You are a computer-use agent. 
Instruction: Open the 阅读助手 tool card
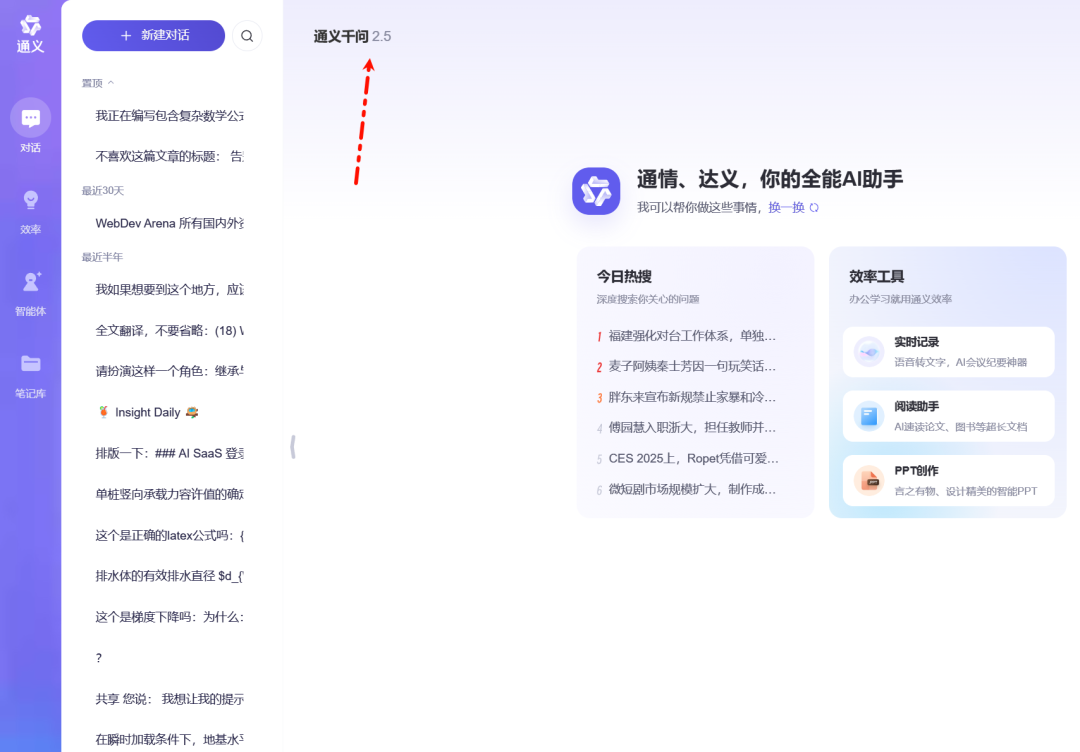(x=948, y=416)
